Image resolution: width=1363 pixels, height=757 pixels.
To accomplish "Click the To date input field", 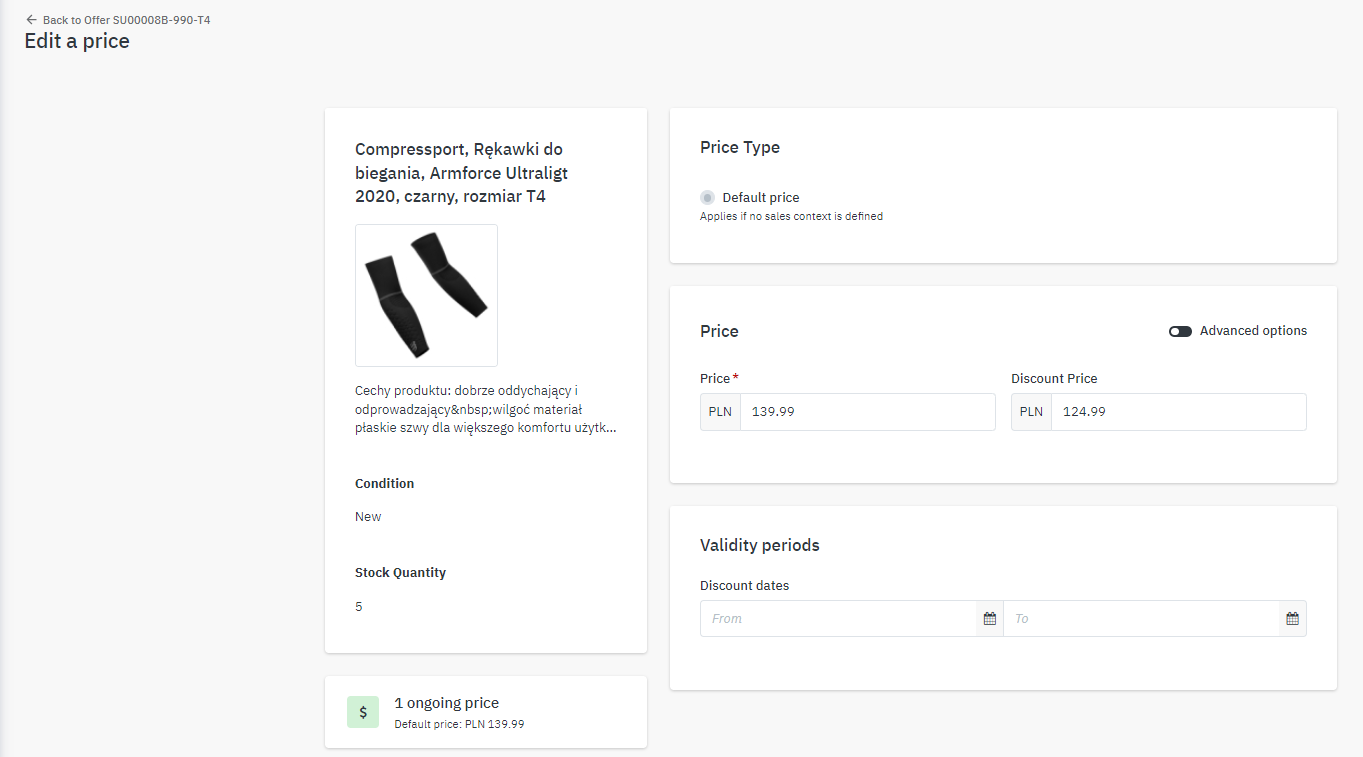I will [1141, 619].
